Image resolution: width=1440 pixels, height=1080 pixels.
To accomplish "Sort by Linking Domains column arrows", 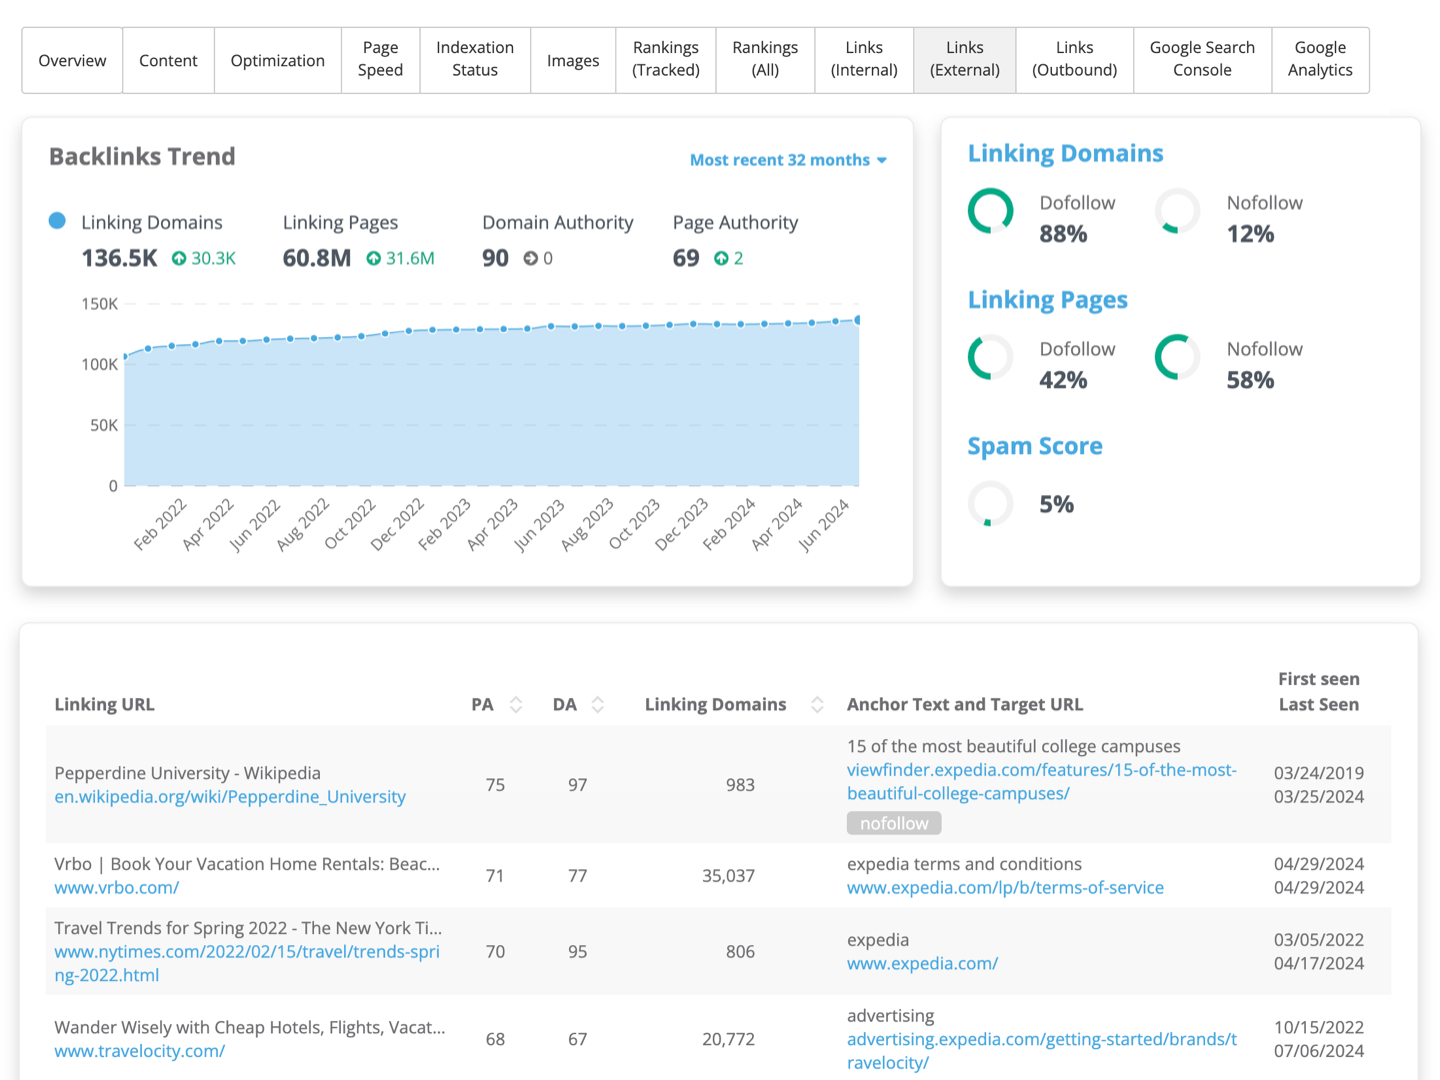I will pyautogui.click(x=817, y=705).
